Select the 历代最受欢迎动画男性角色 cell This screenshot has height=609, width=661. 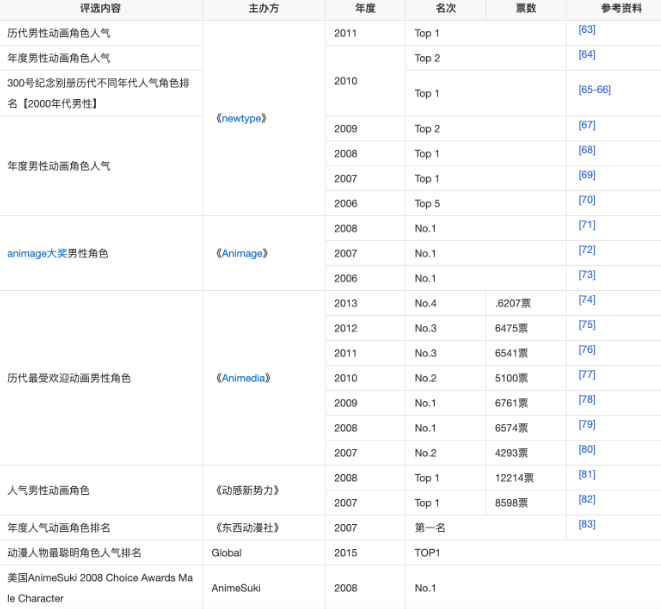pos(101,378)
